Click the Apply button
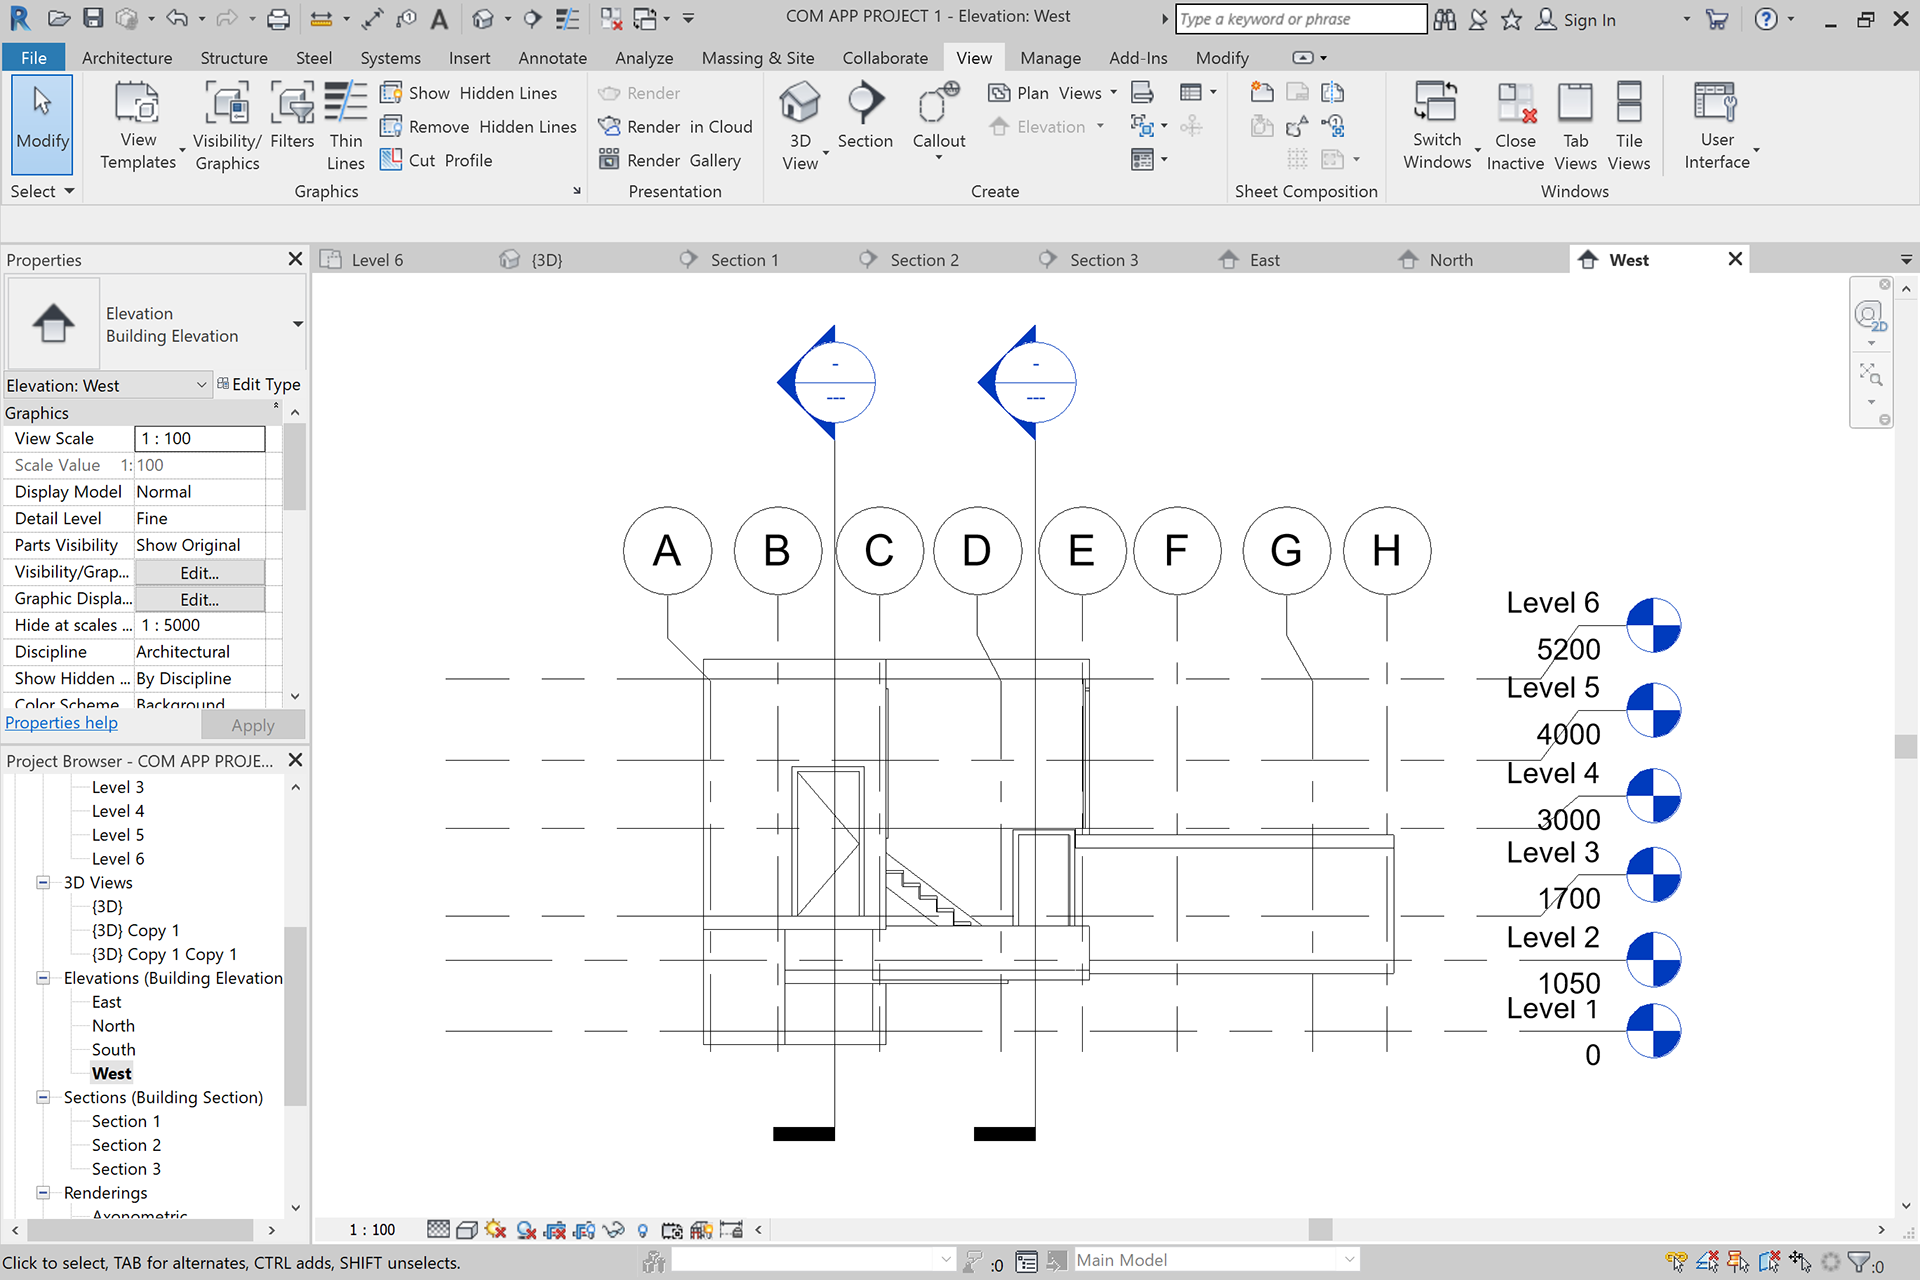Viewport: 1920px width, 1280px height. coord(253,725)
